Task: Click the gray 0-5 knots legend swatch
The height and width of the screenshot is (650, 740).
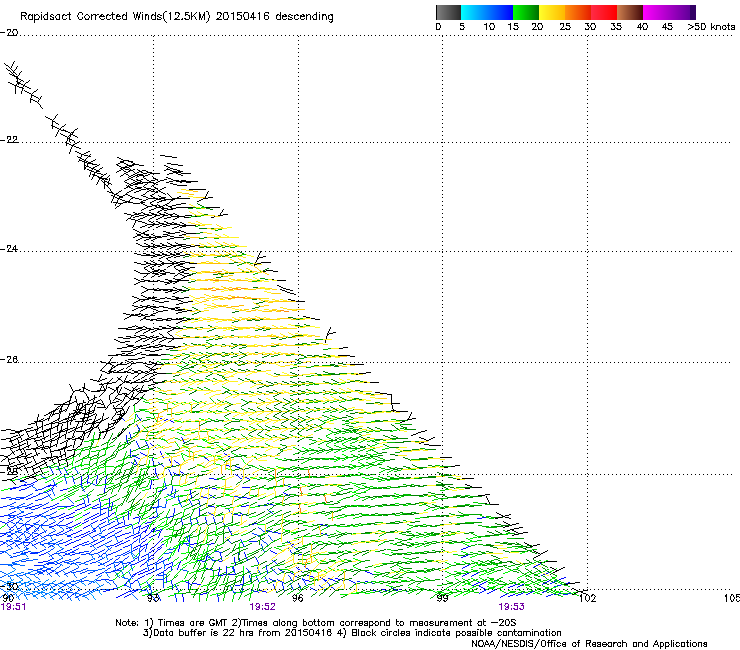Action: coord(448,12)
